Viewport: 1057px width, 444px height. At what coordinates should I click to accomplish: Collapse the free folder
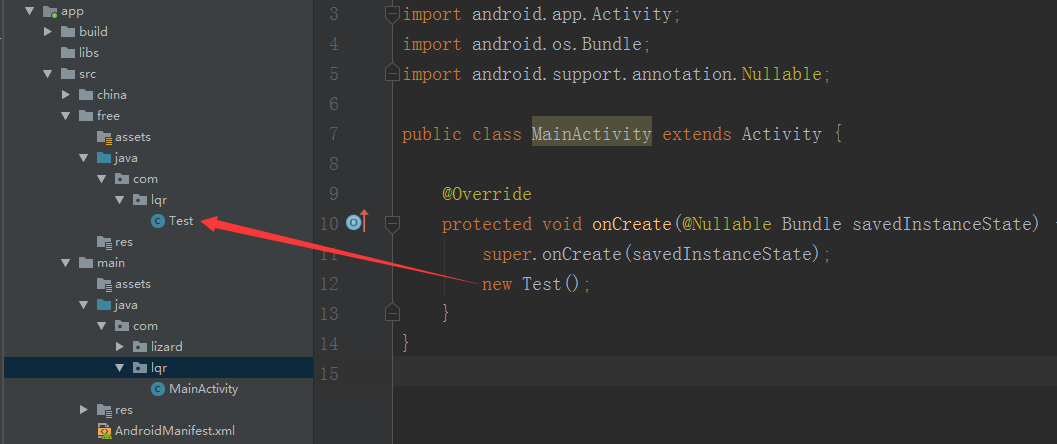[65, 115]
